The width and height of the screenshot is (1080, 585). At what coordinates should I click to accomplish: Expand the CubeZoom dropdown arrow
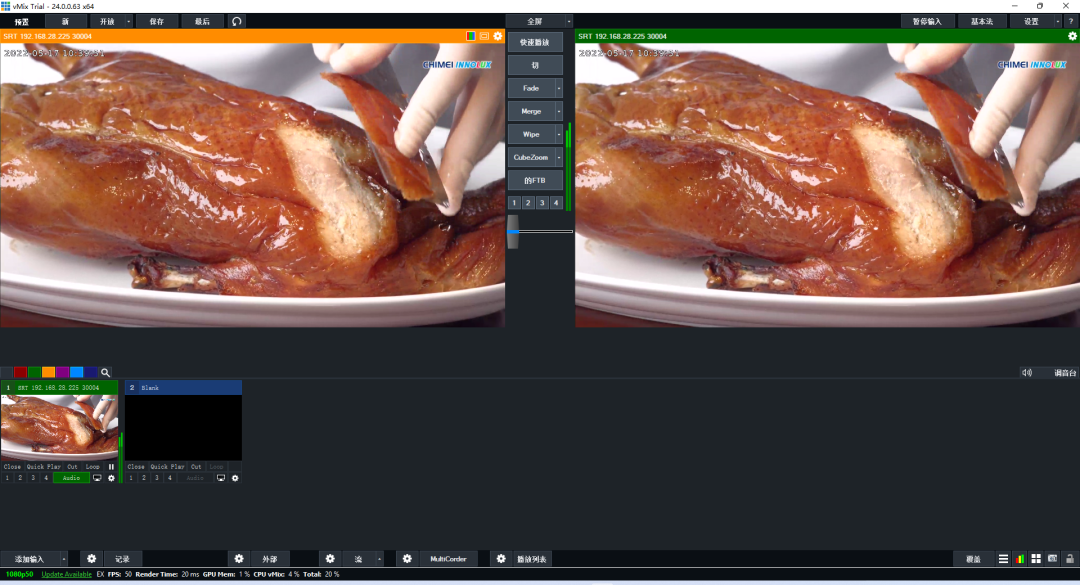click(x=559, y=157)
